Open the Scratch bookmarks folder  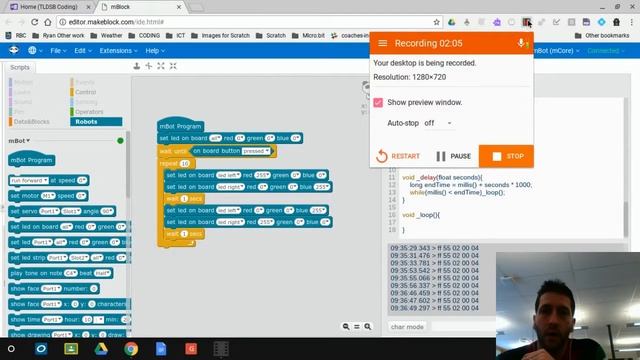click(x=271, y=36)
